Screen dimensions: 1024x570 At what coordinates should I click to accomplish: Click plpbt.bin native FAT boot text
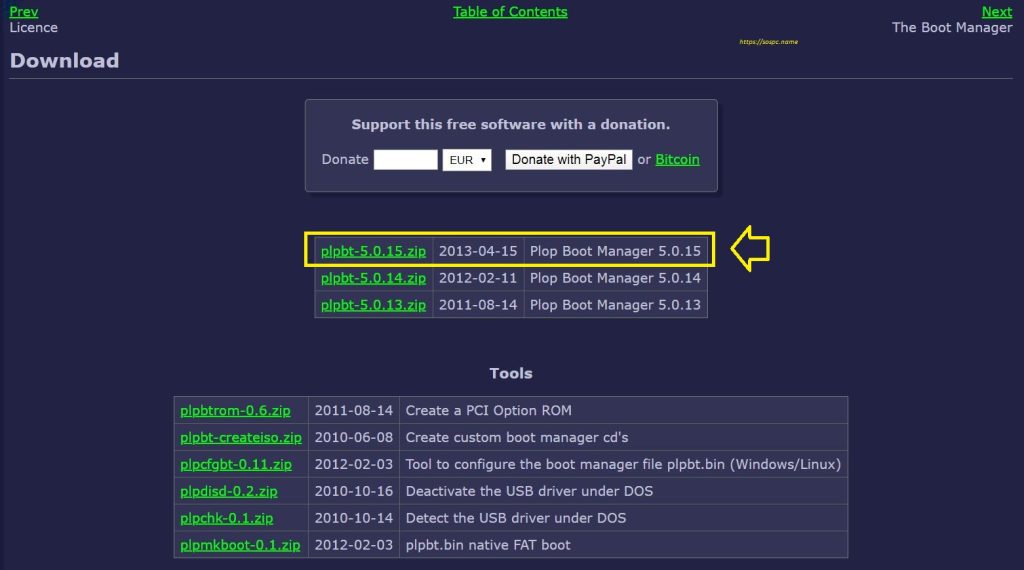[x=488, y=545]
